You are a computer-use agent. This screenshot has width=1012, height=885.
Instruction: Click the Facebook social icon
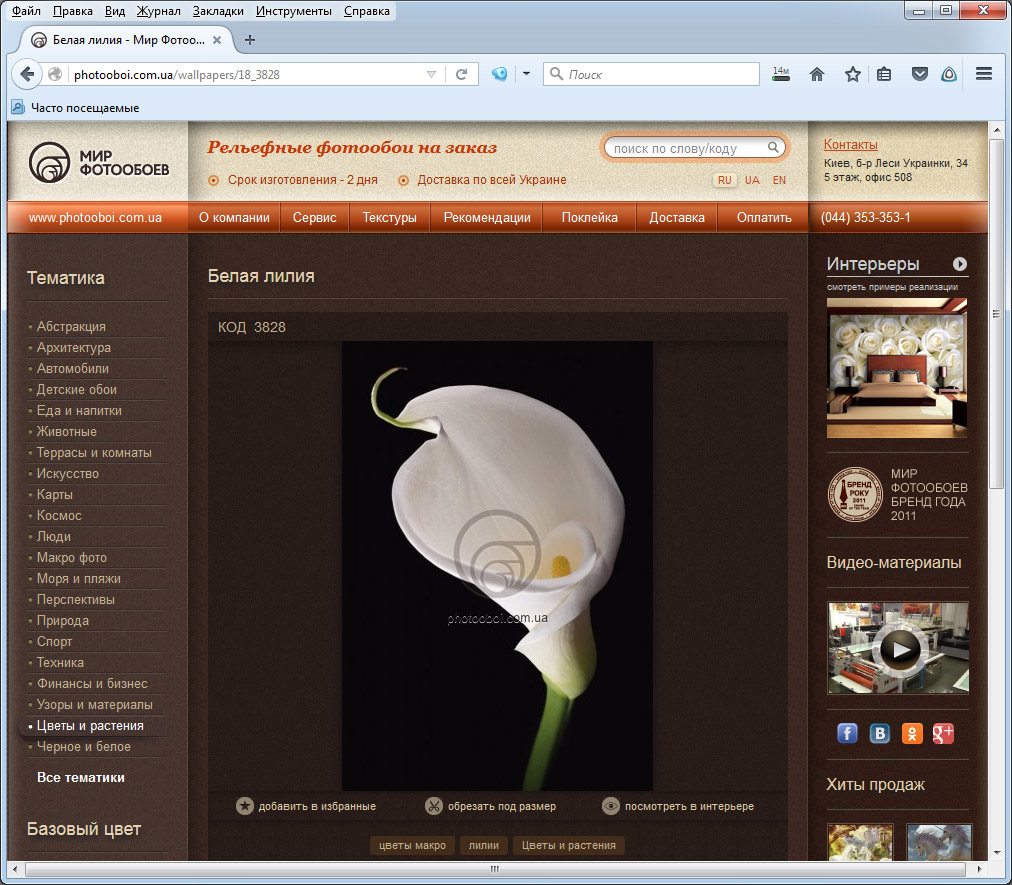(x=847, y=734)
